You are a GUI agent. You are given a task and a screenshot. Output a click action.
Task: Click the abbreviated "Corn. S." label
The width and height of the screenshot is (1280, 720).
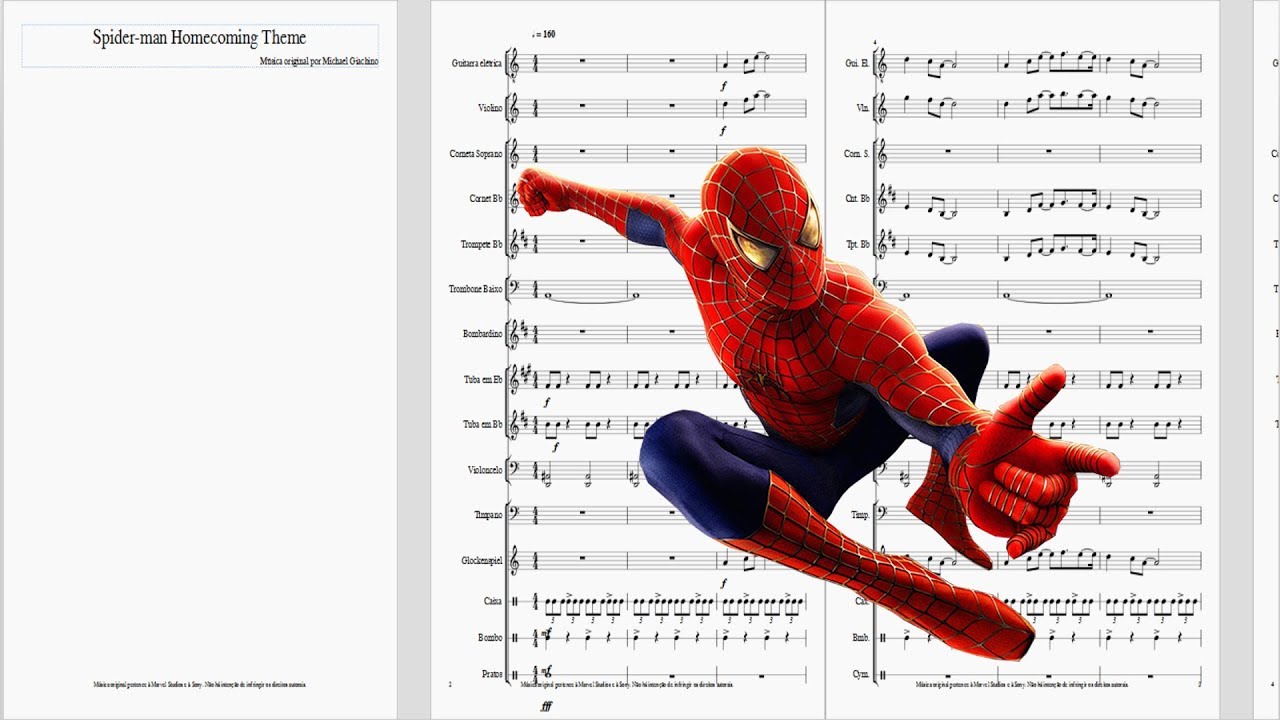857,154
